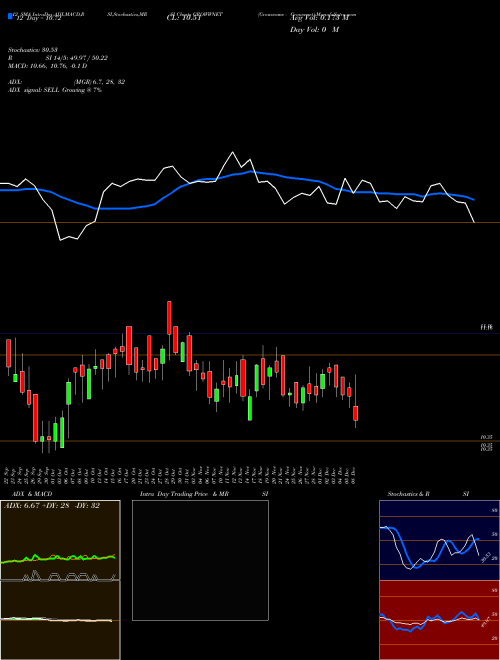Viewport: 500px width, 660px height.
Task: Click the '(MGR) 6.7, 28, 32' ADX values
Action: (x=99, y=82)
